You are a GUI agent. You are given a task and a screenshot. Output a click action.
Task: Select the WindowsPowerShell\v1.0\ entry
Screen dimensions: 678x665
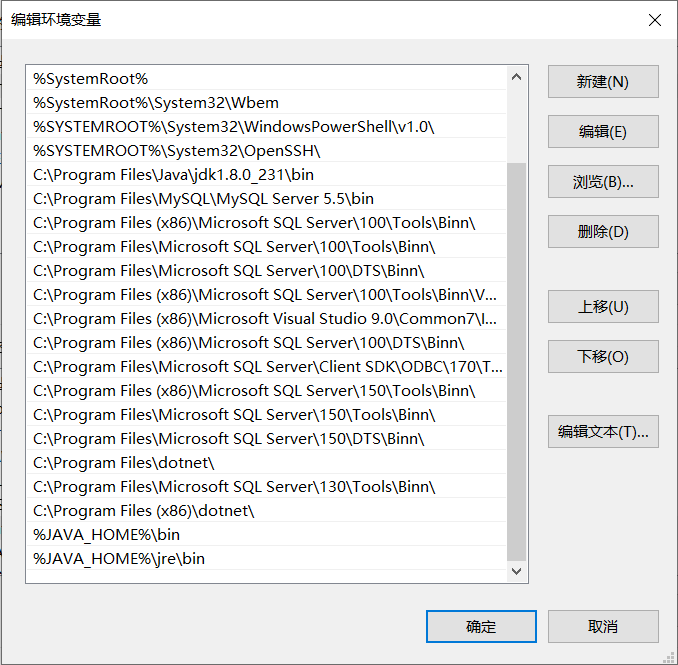pyautogui.click(x=266, y=127)
